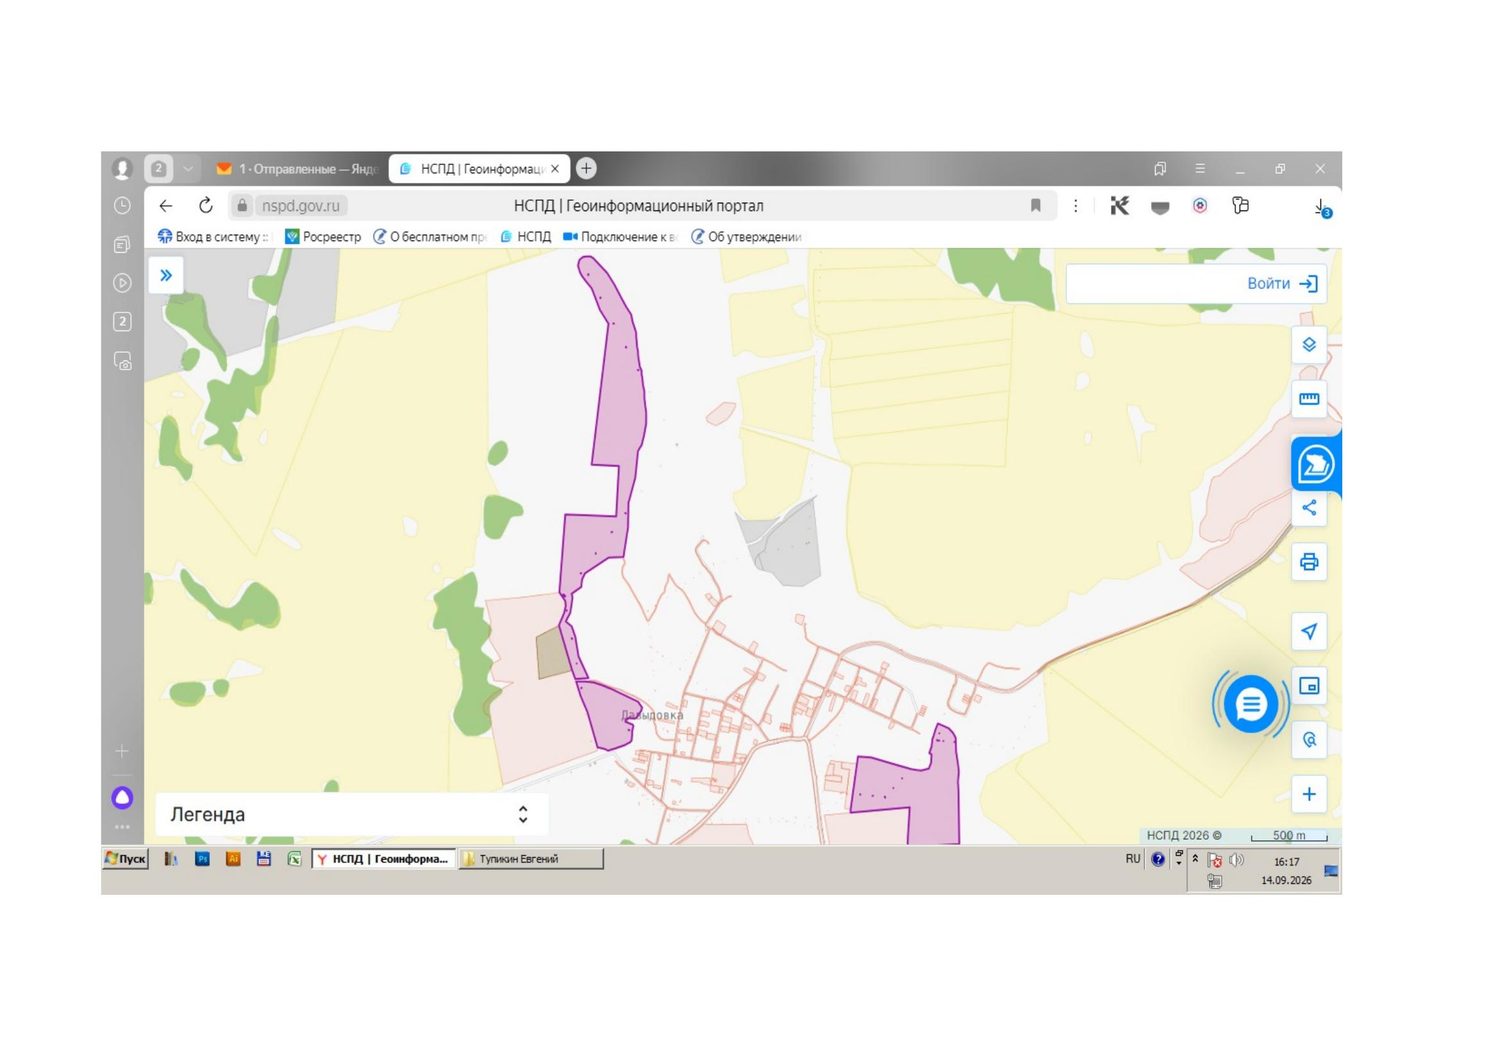Select the ruler measurement tool
Screen dimensions: 1500x1061
(1309, 399)
